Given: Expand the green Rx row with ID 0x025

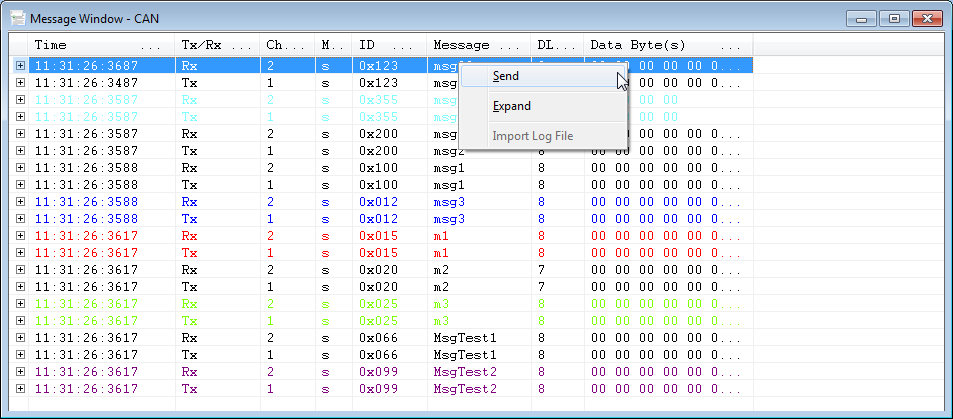Looking at the screenshot, I should 20,303.
